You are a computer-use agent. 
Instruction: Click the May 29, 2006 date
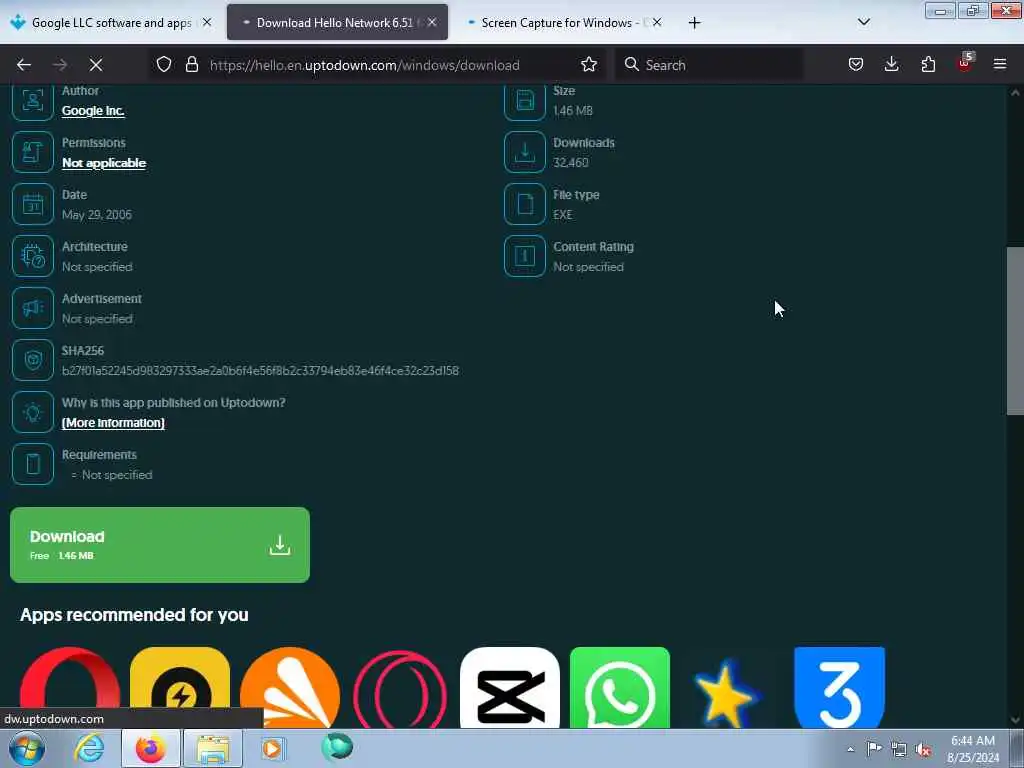click(x=97, y=215)
